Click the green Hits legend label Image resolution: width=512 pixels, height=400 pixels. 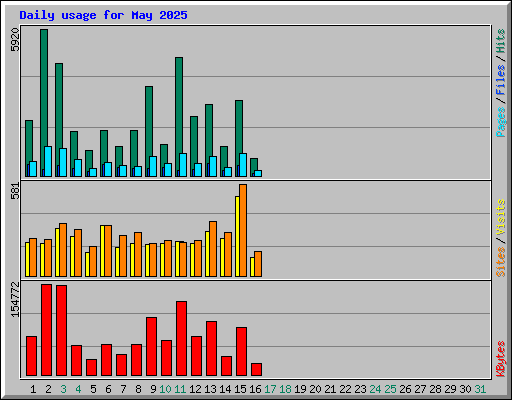(x=501, y=41)
